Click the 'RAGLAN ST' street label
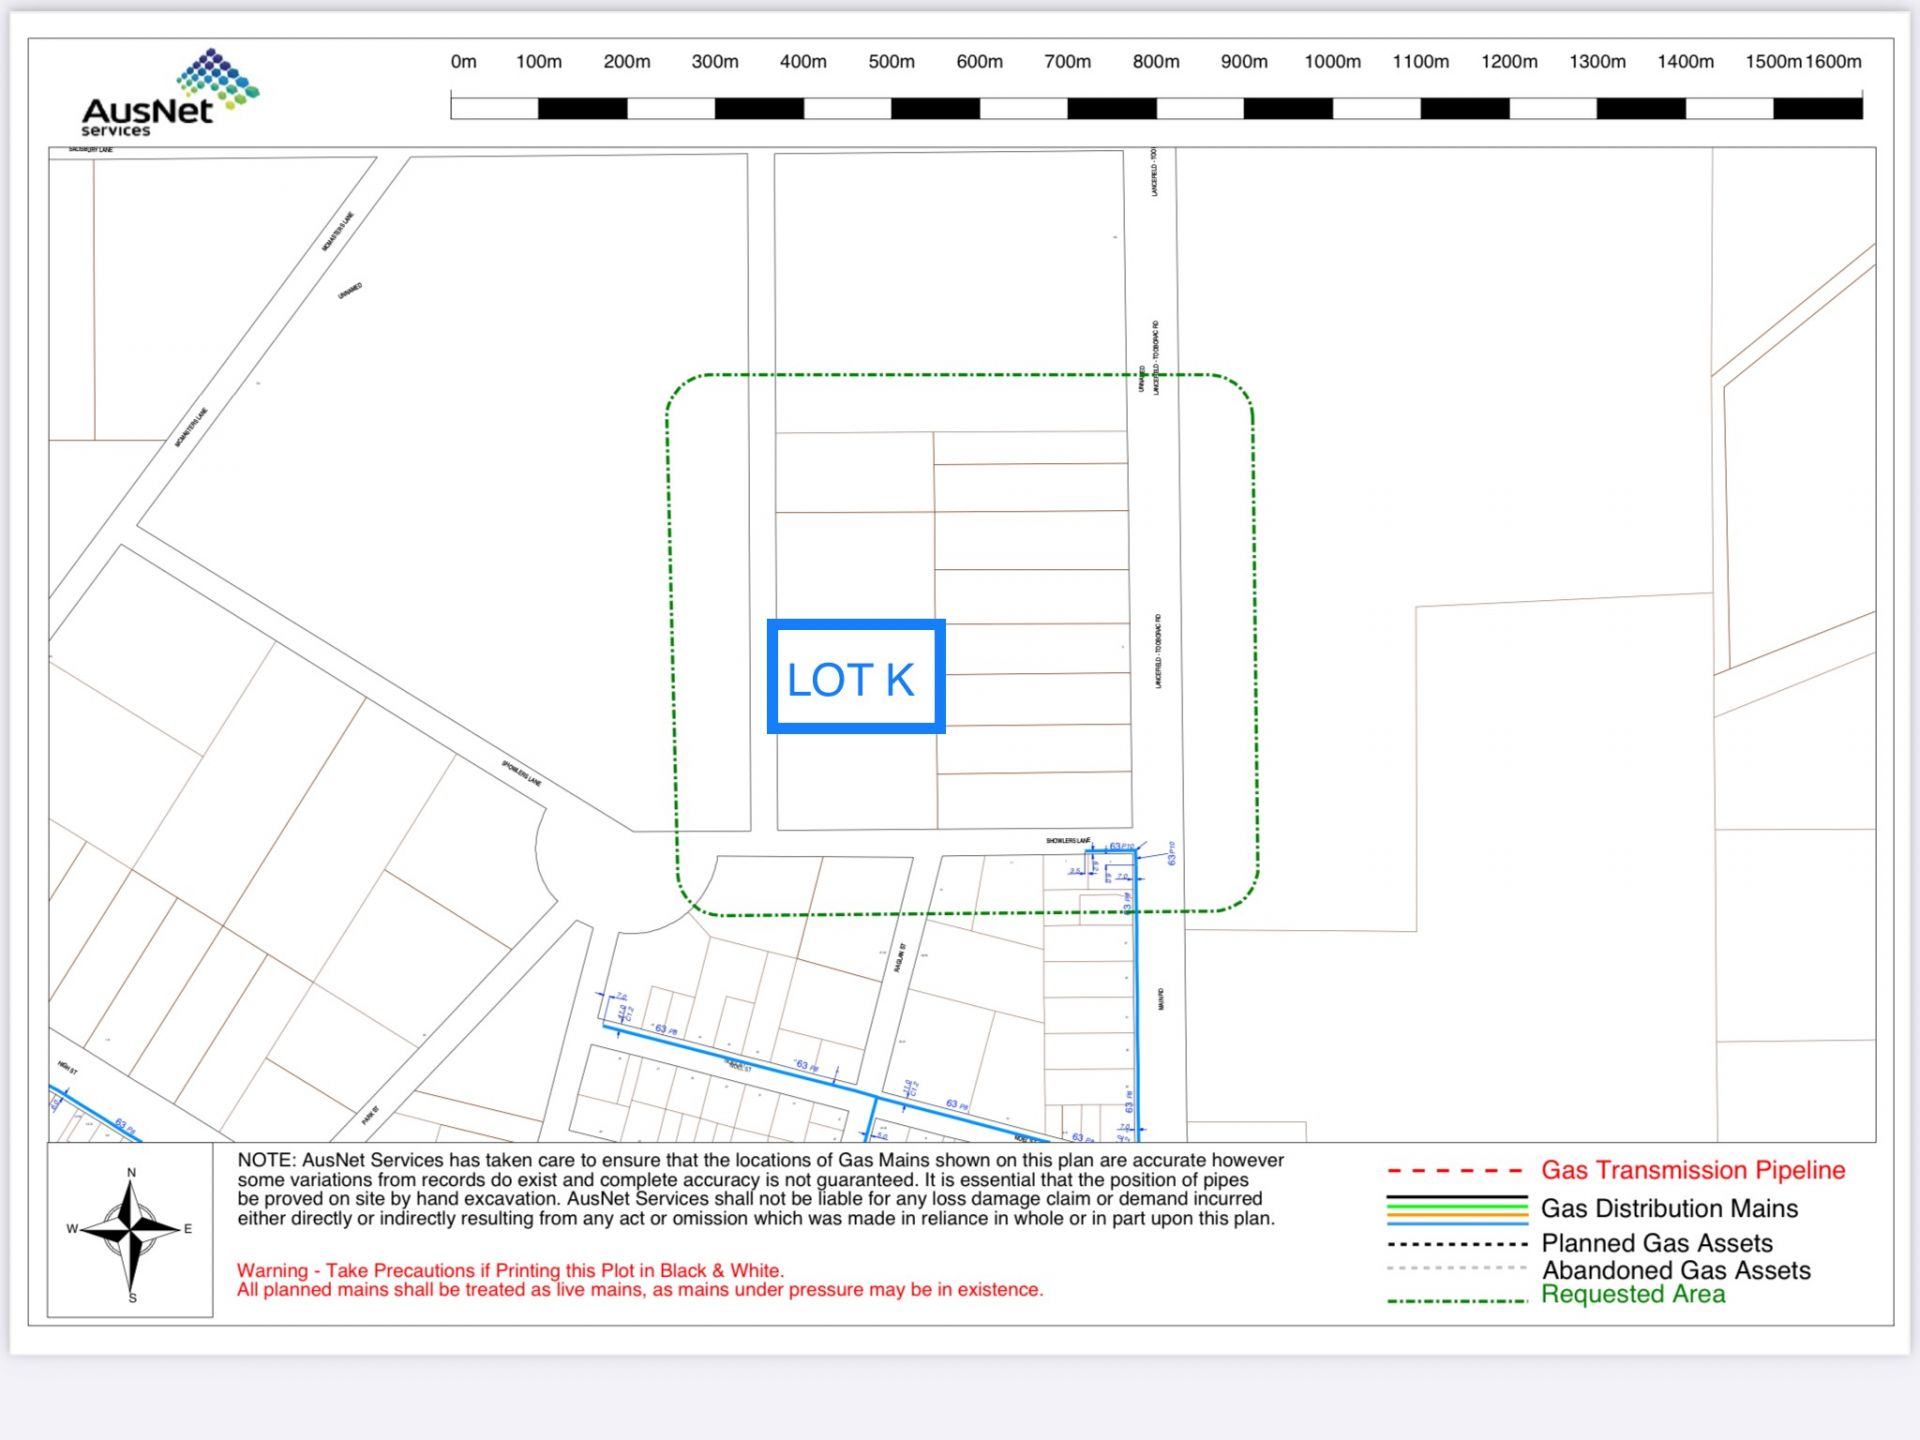This screenshot has width=1920, height=1440. click(x=900, y=957)
